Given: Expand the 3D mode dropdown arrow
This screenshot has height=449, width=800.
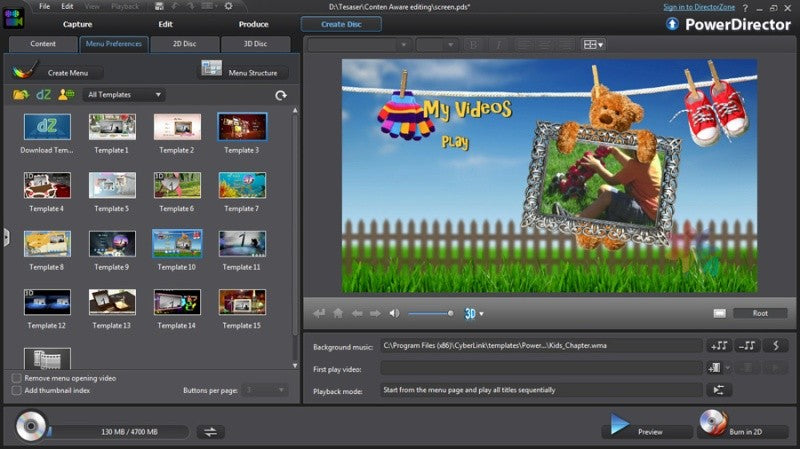Looking at the screenshot, I should point(482,314).
